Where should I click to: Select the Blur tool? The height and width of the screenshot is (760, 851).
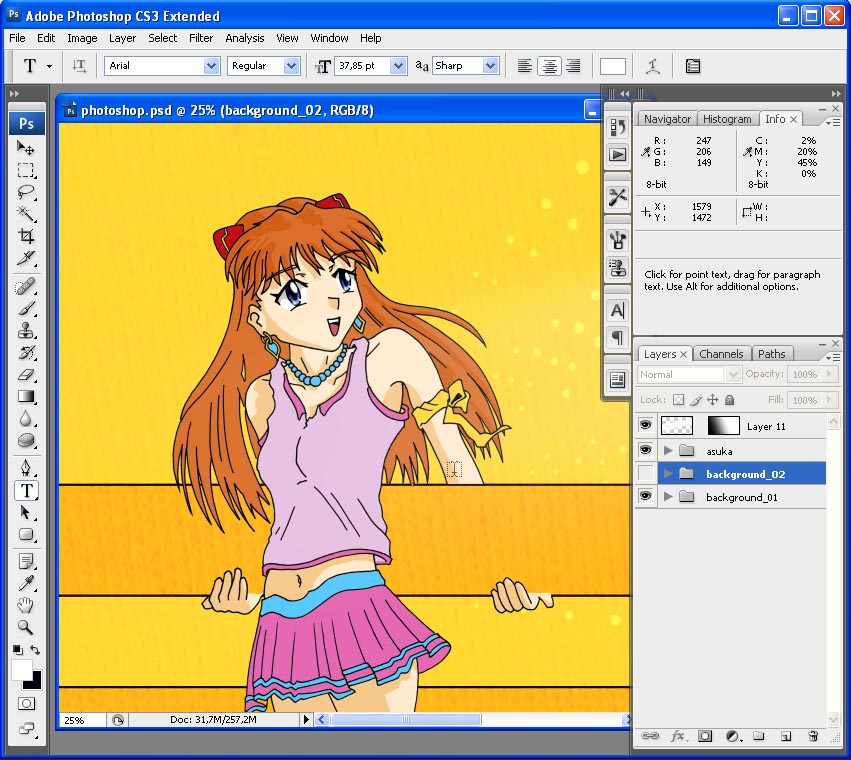(26, 419)
